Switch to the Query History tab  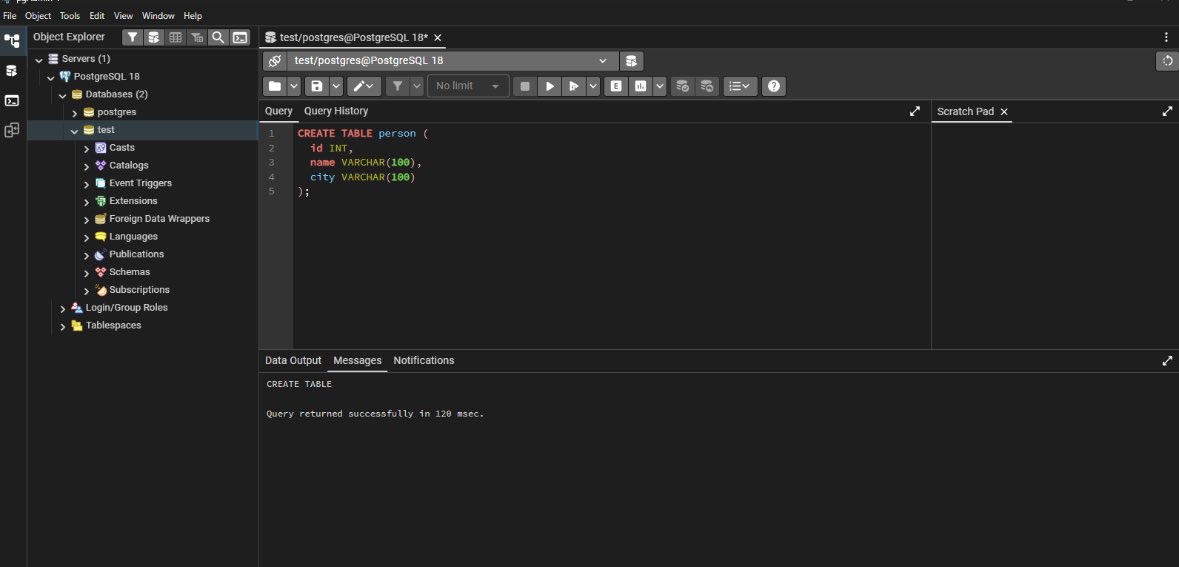(336, 111)
